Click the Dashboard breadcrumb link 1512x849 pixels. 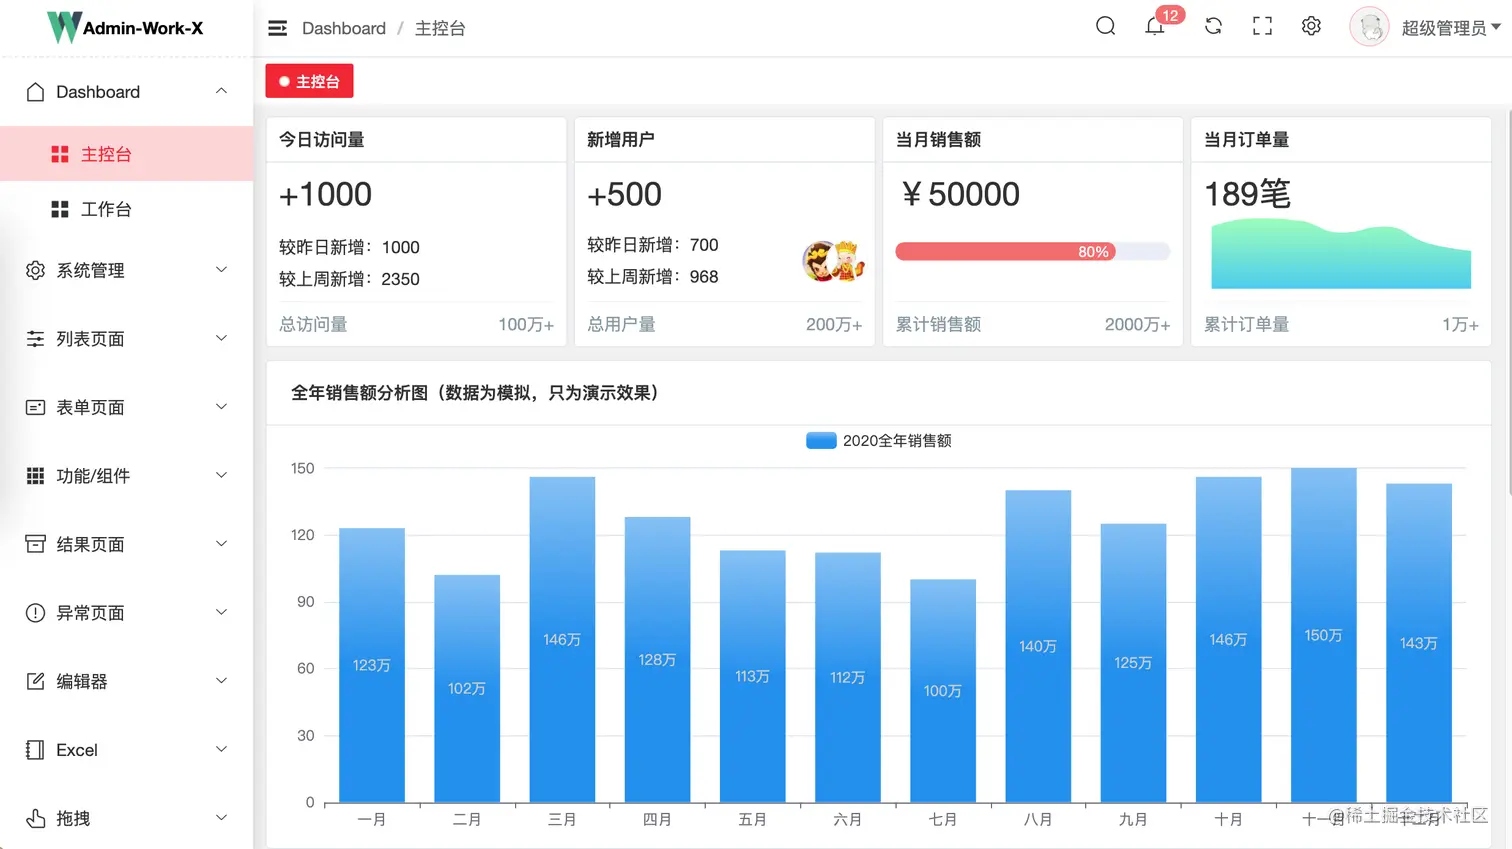[x=344, y=28]
